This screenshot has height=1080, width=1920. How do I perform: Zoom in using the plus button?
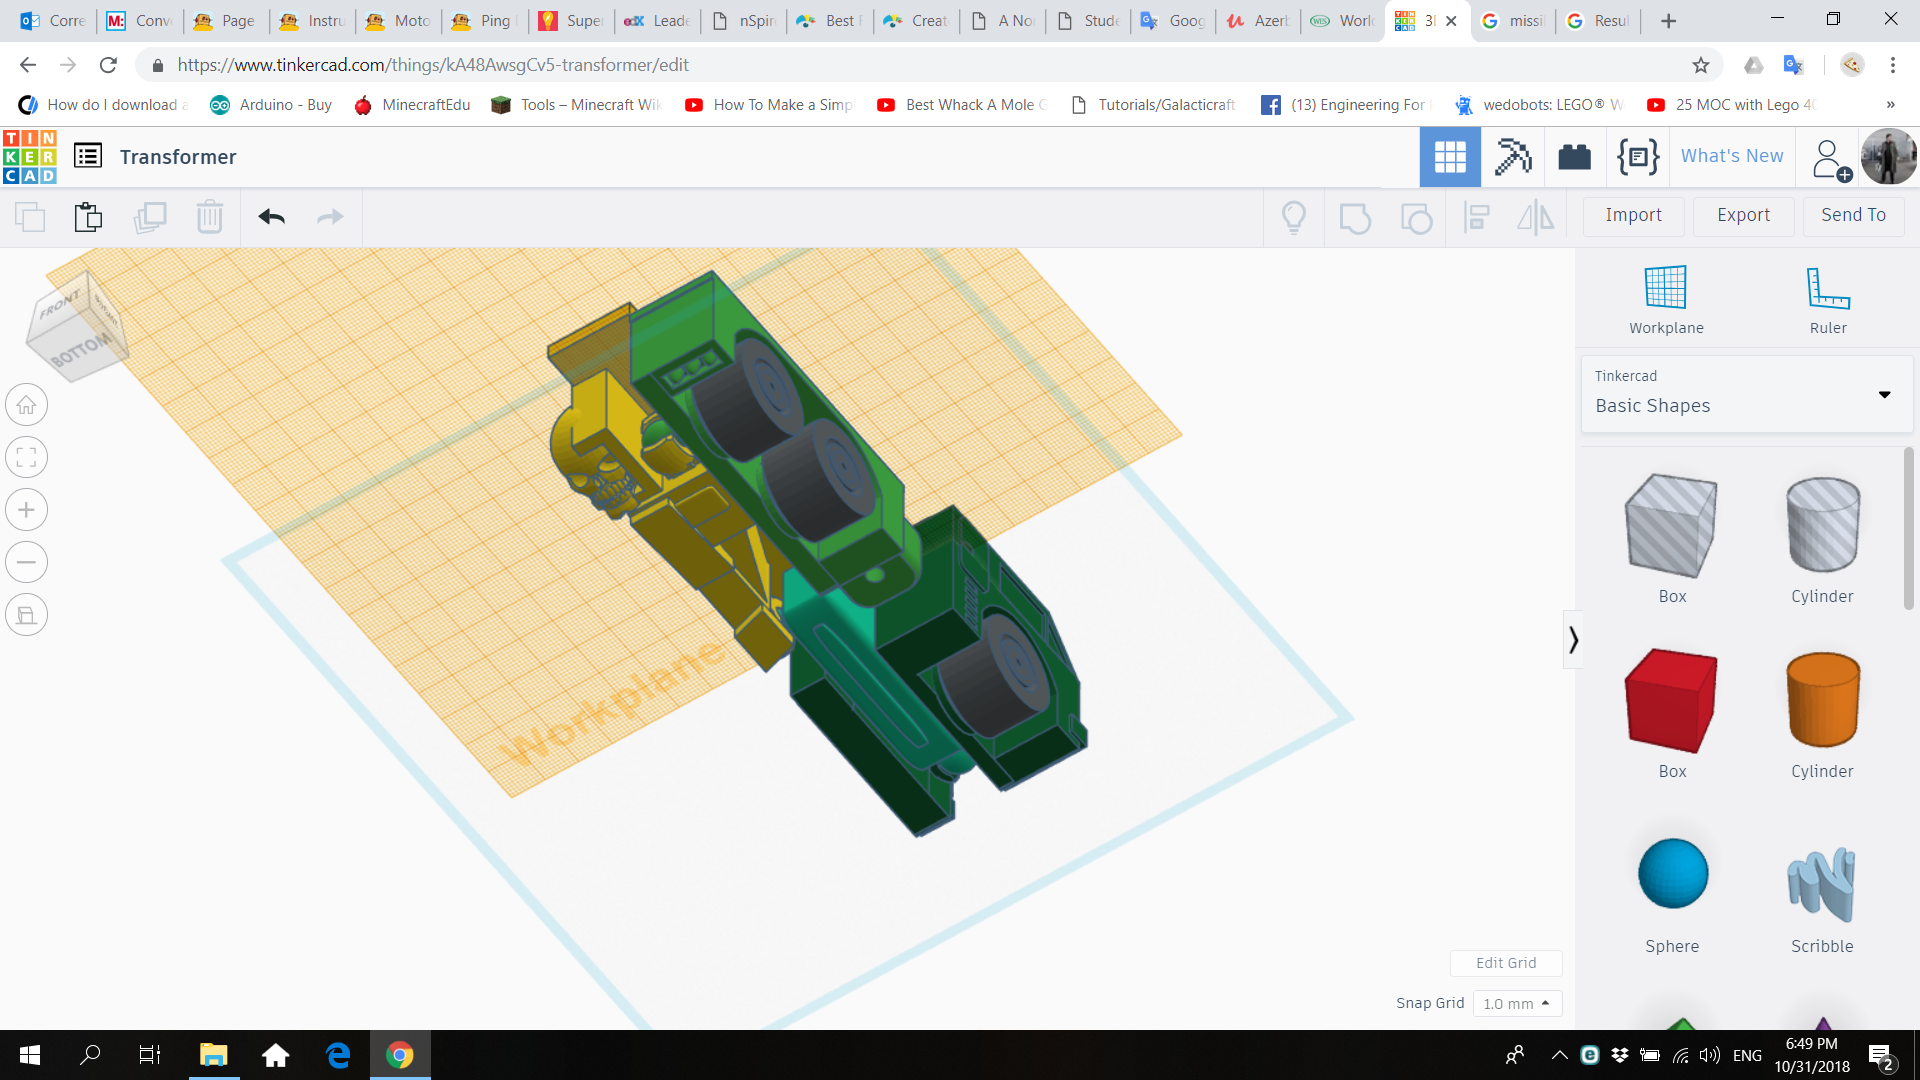27,510
